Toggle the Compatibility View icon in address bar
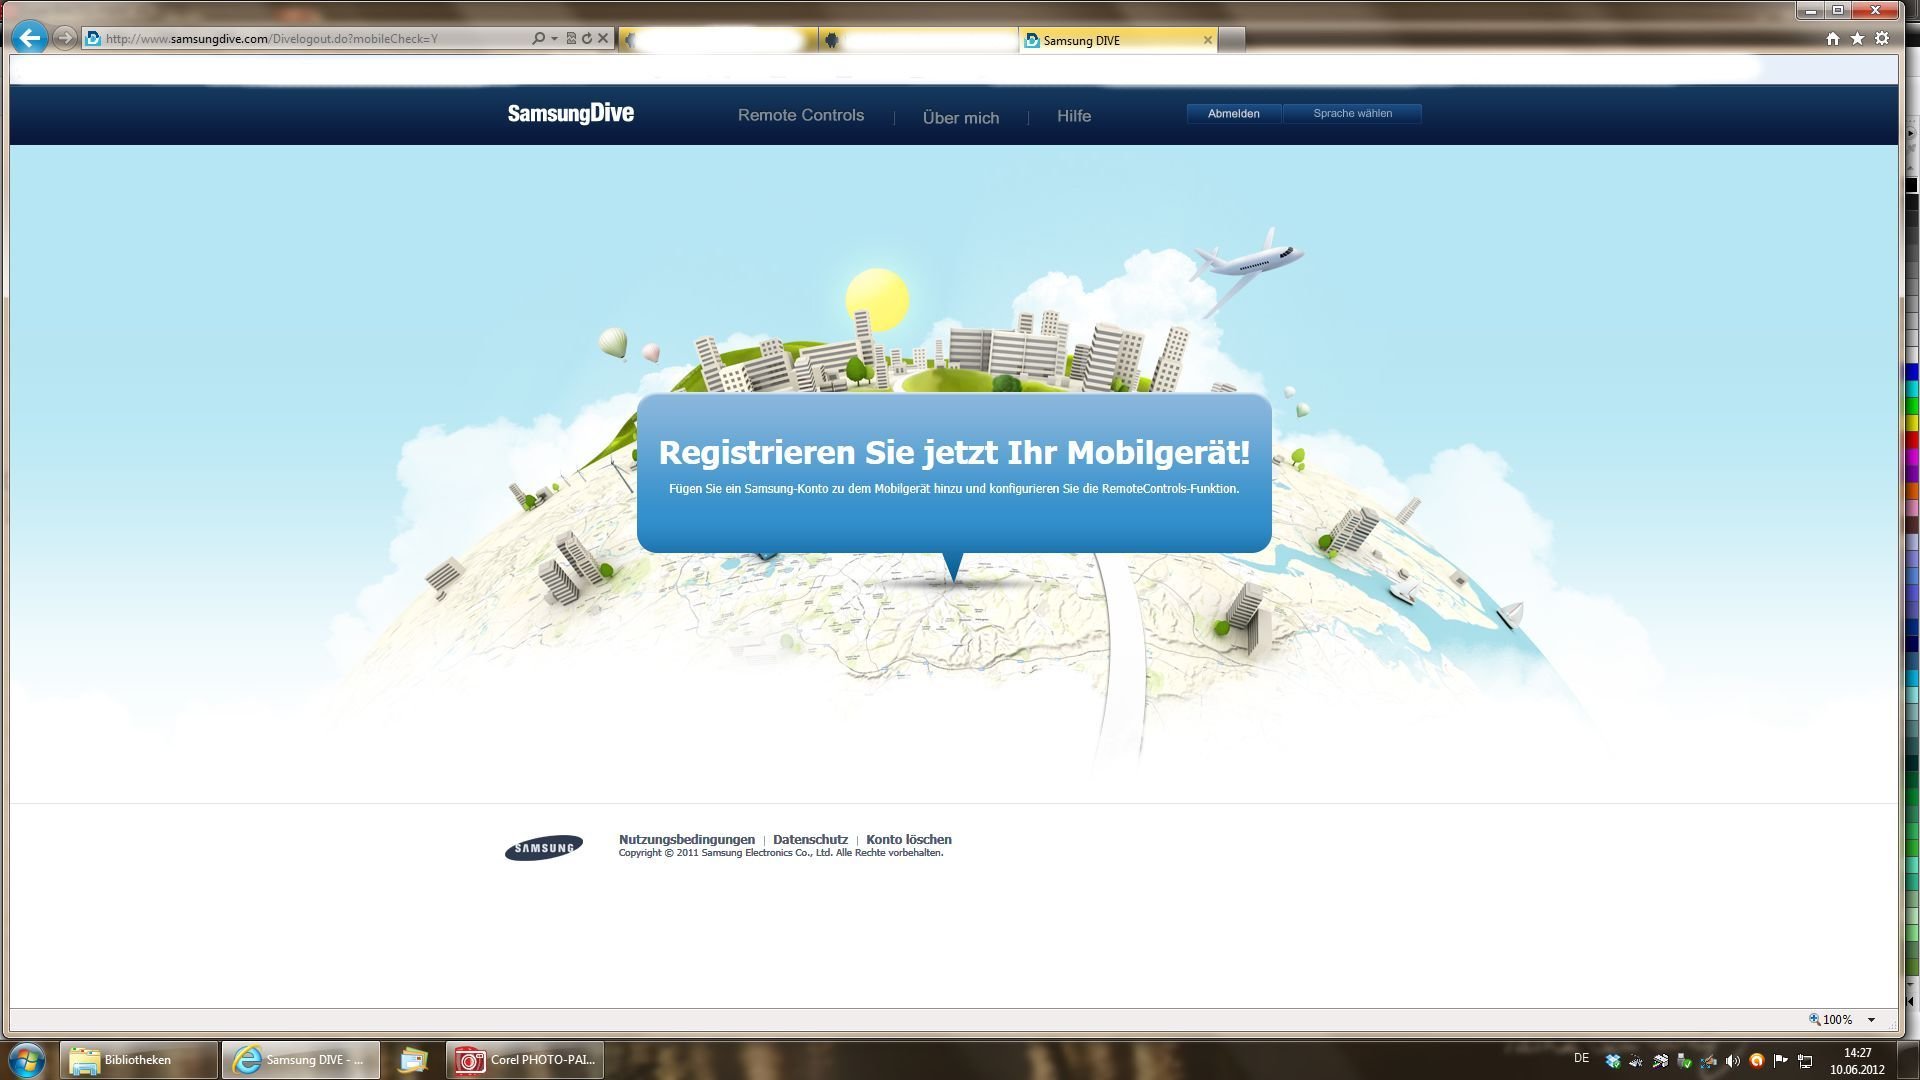The height and width of the screenshot is (1080, 1920). [571, 38]
